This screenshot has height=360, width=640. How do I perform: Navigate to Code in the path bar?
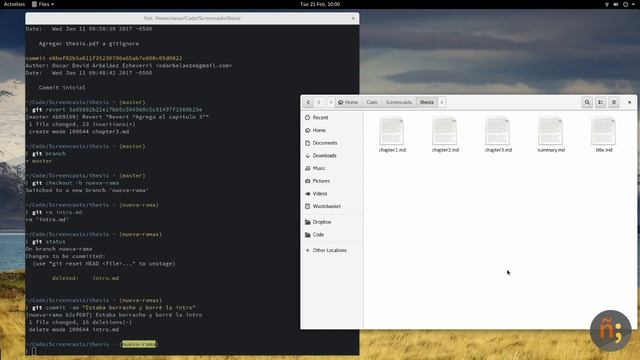(372, 102)
